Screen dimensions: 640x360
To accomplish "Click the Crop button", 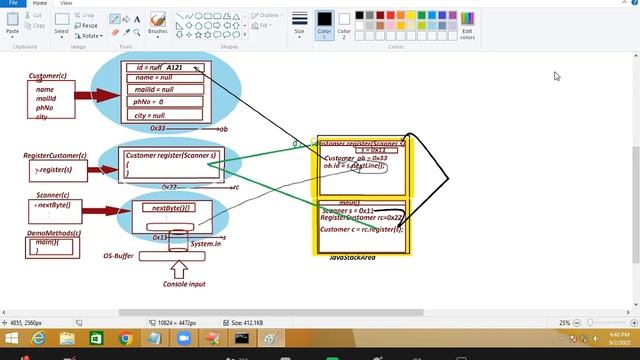I will 84,16.
